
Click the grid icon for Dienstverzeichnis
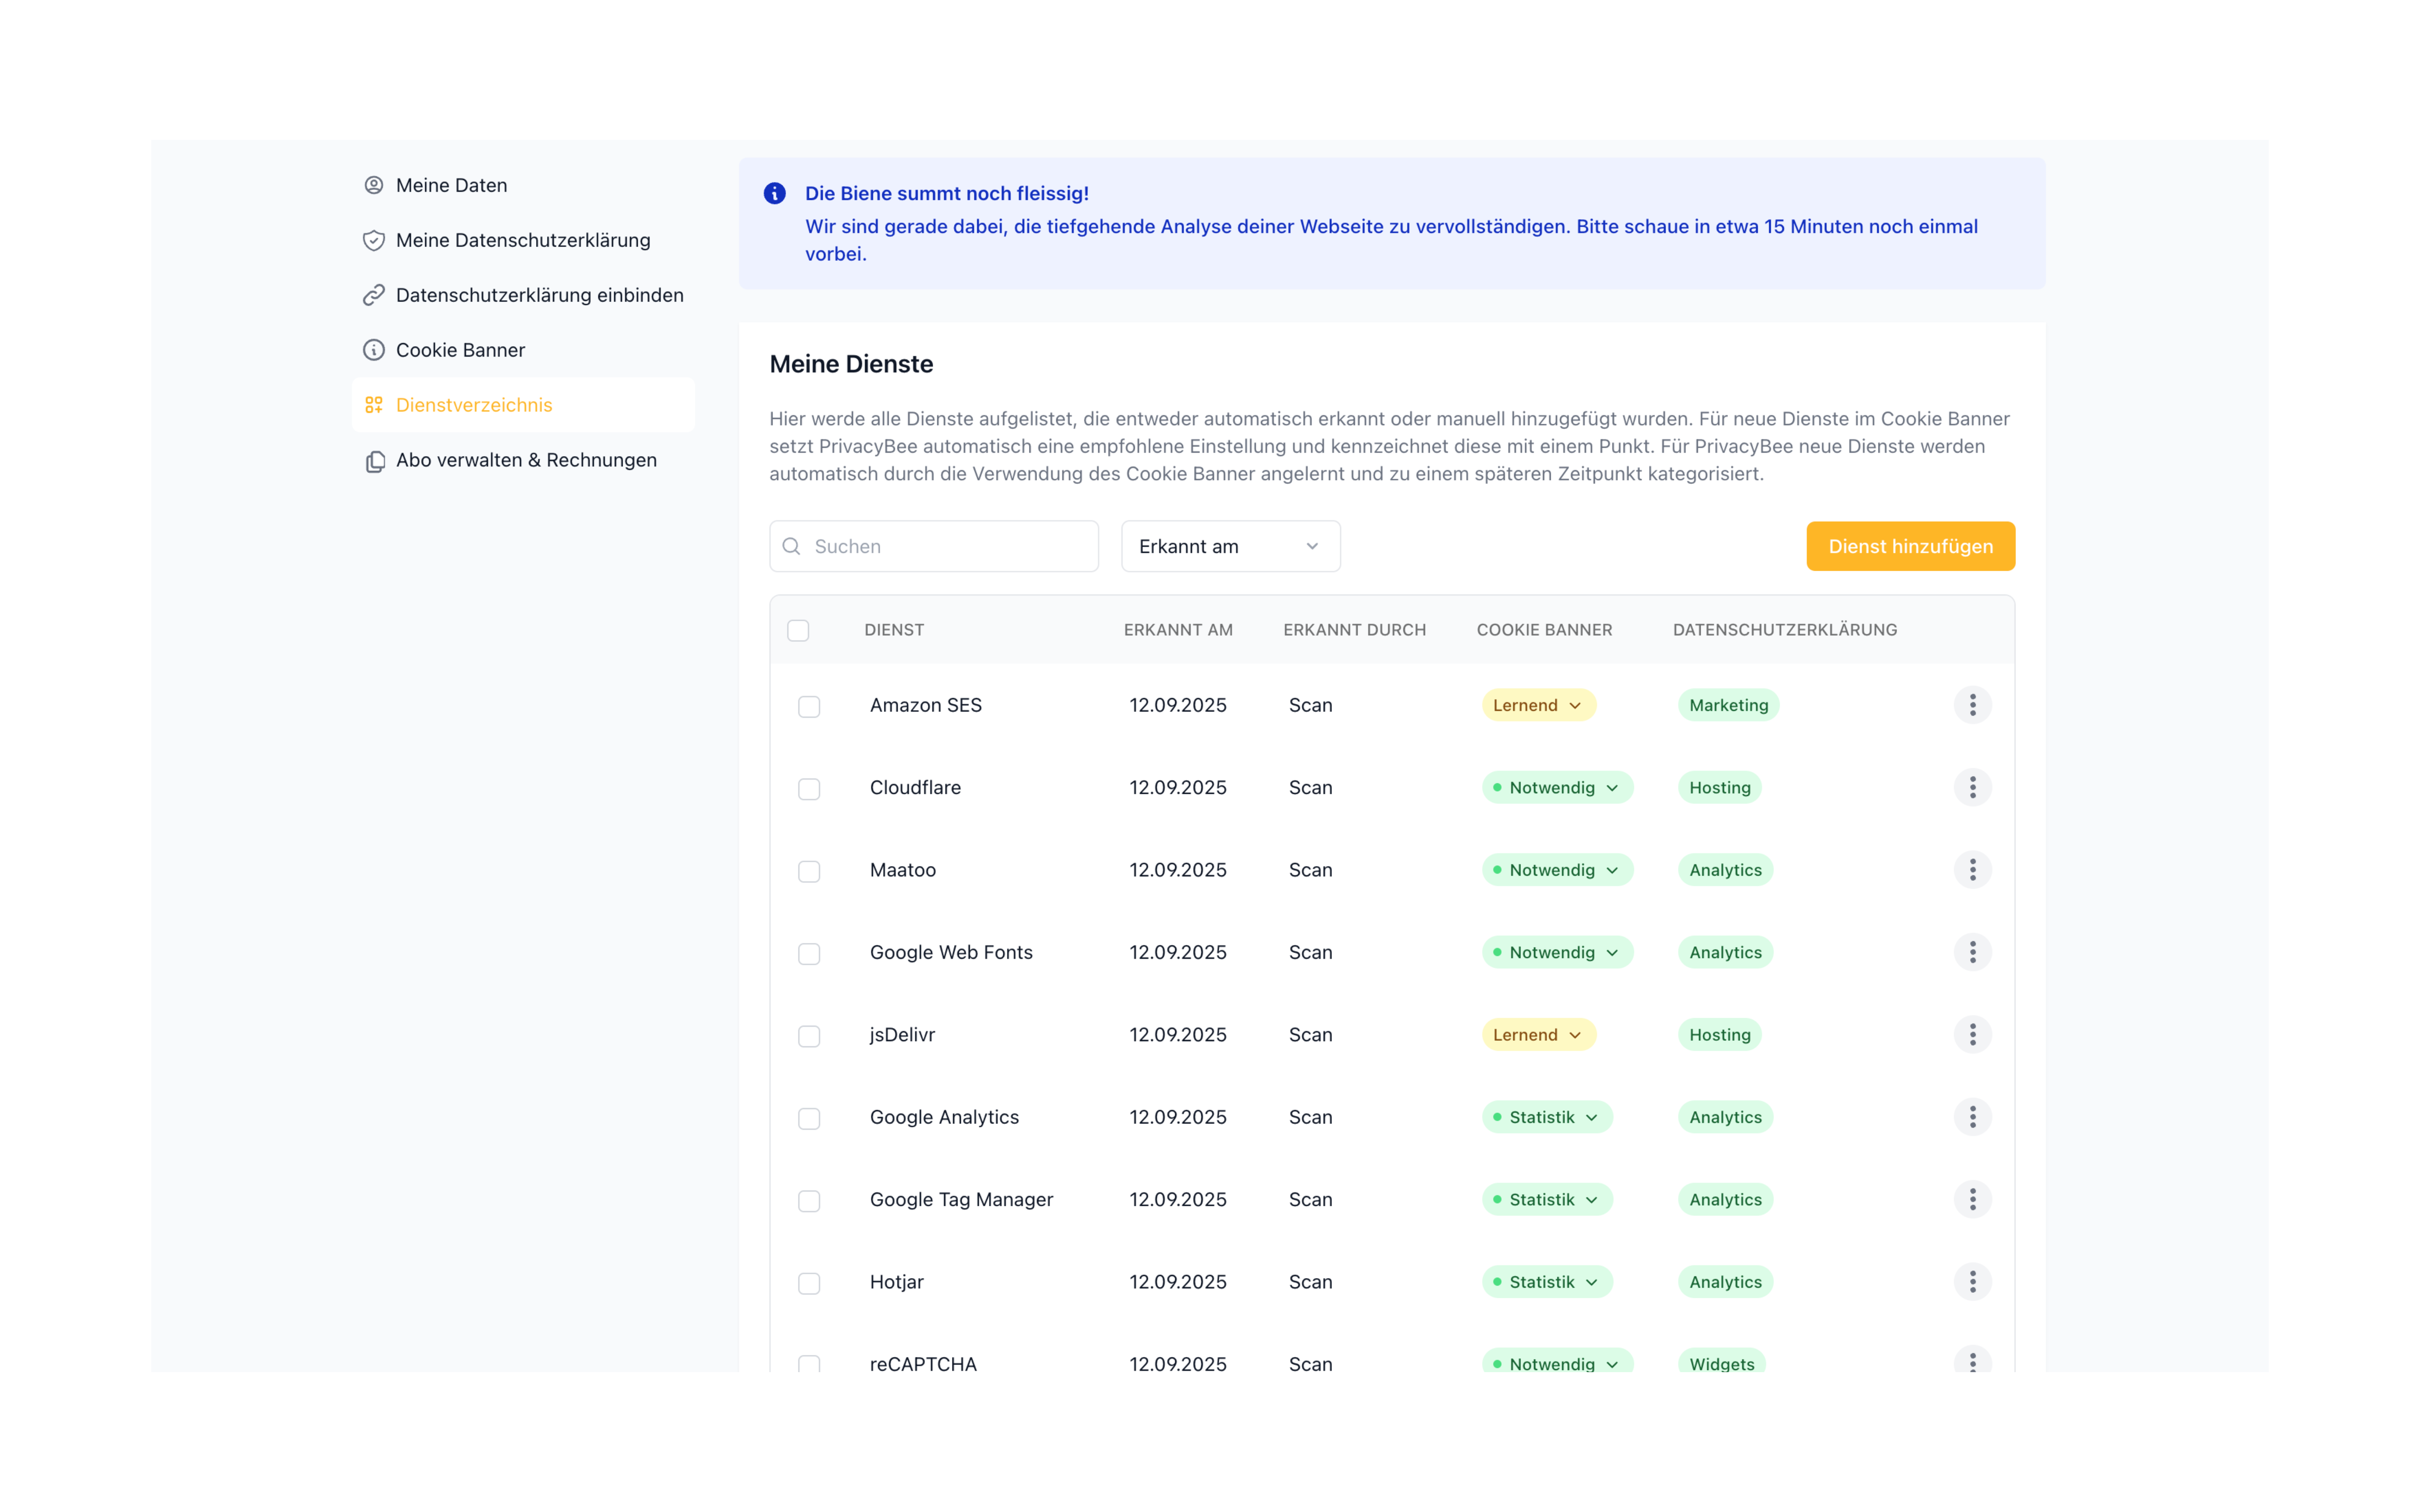coord(373,405)
